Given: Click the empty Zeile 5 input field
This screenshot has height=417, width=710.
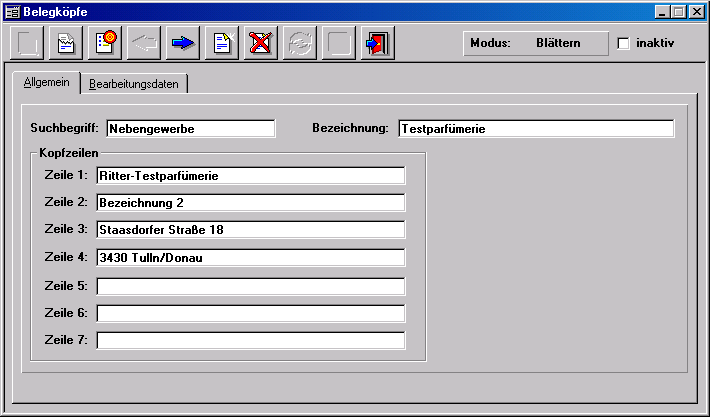Looking at the screenshot, I should (x=251, y=286).
